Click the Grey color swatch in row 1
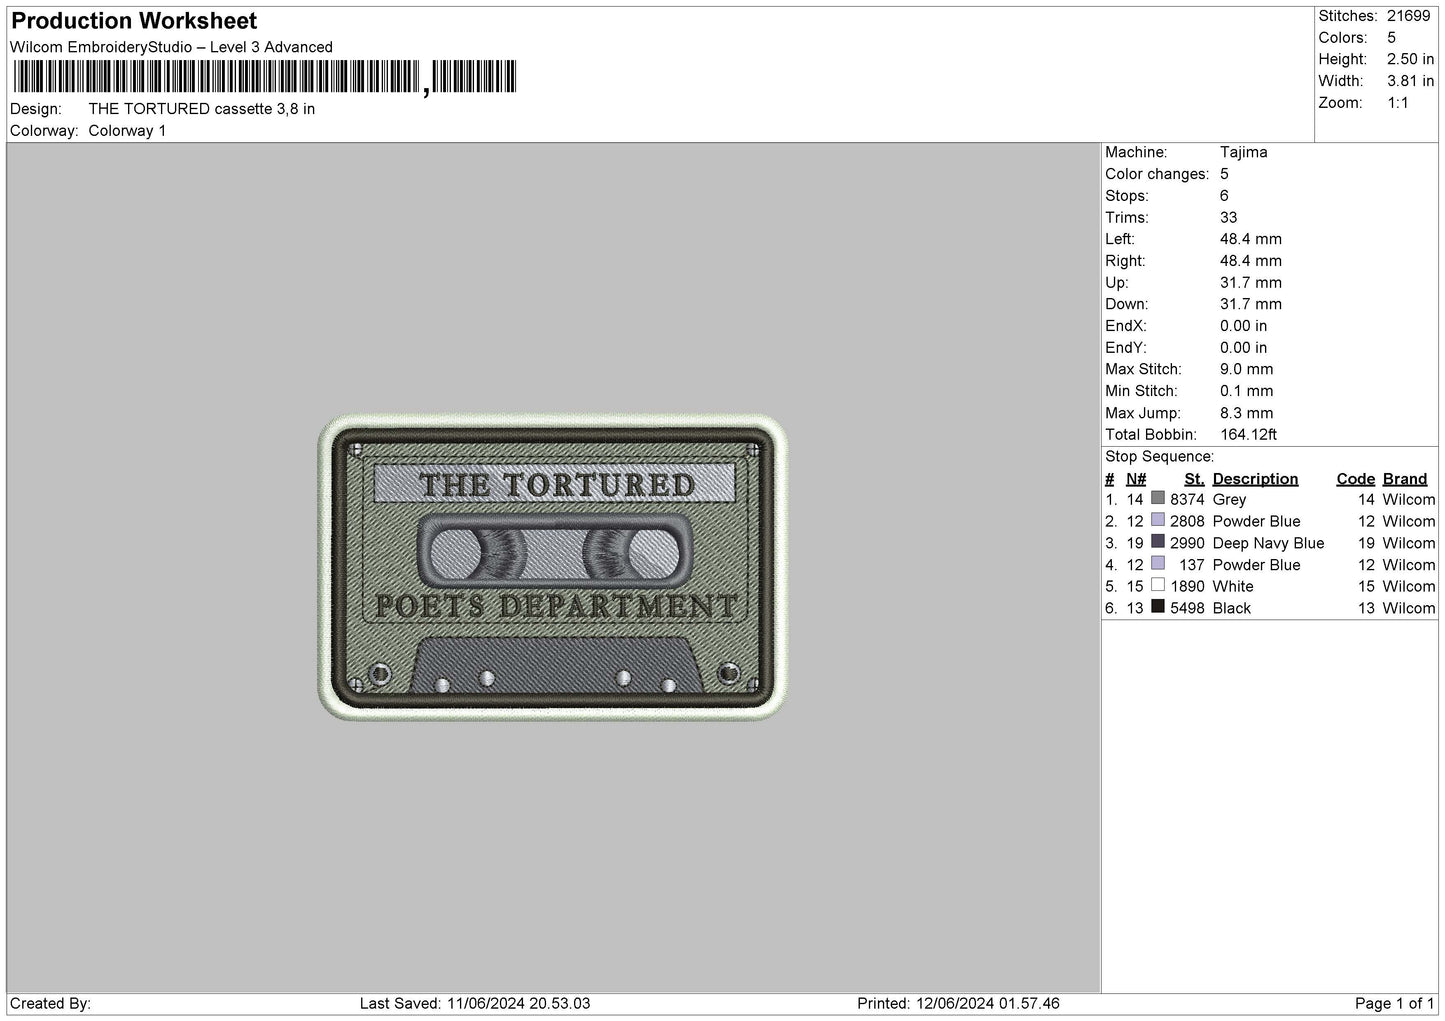Image resolution: width=1445 pixels, height=1021 pixels. point(1158,498)
